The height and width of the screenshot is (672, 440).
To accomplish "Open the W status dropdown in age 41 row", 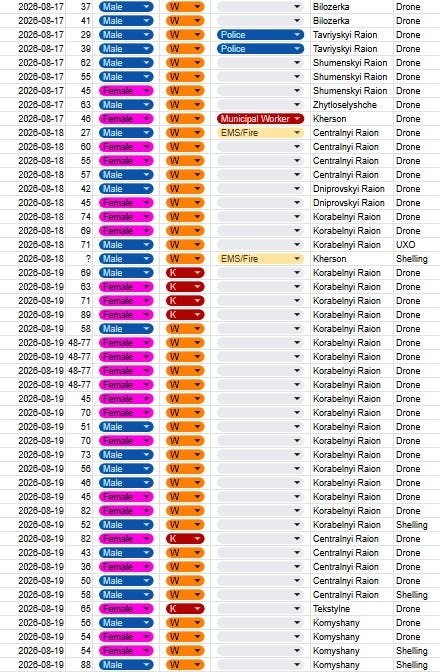I will pos(185,21).
